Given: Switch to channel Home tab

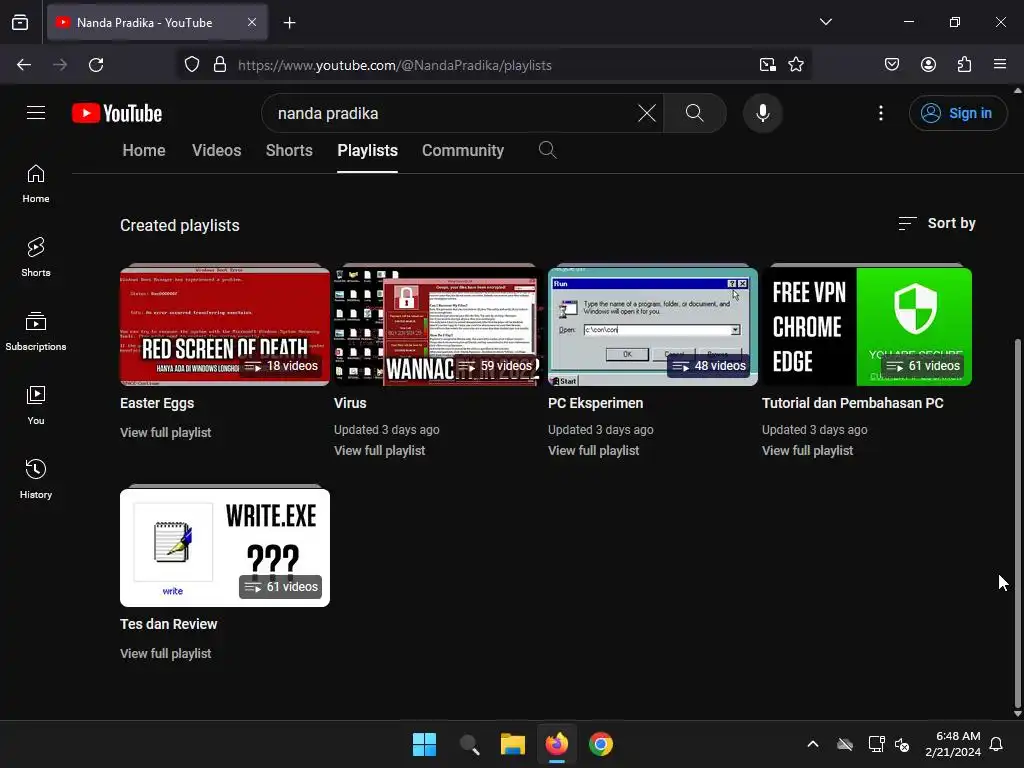Looking at the screenshot, I should [x=144, y=150].
